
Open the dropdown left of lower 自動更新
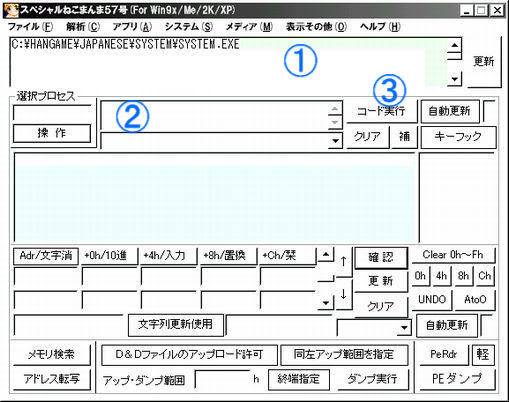[x=404, y=328]
